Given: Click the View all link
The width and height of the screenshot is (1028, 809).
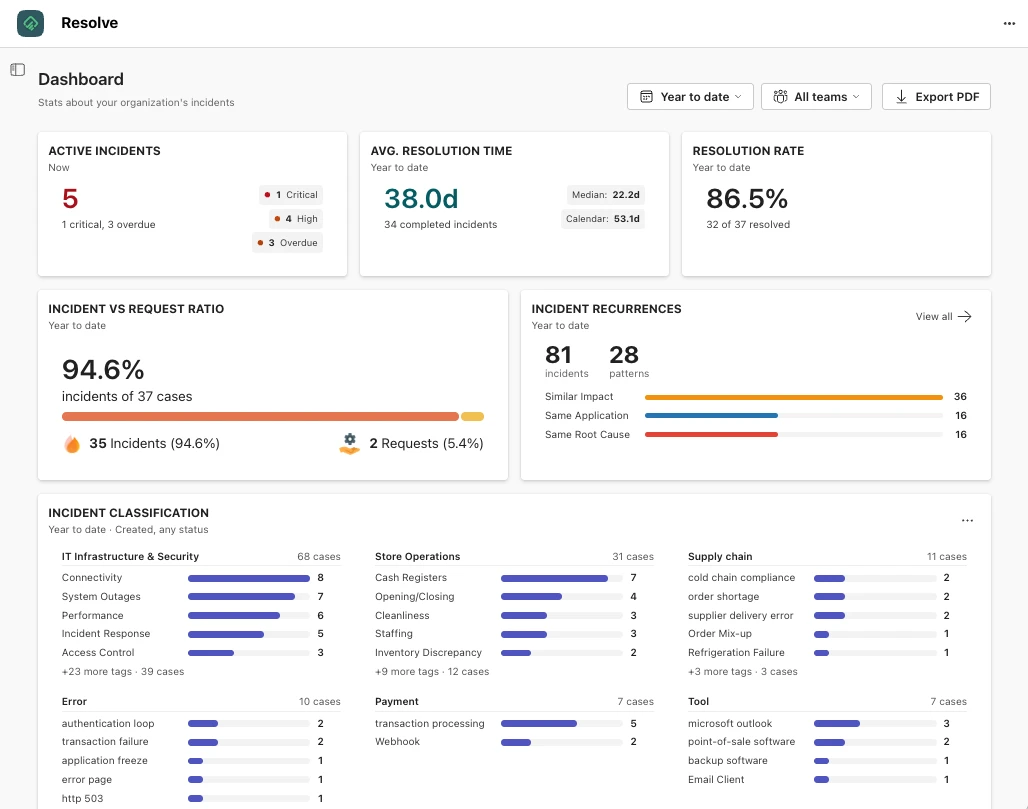Looking at the screenshot, I should (943, 317).
